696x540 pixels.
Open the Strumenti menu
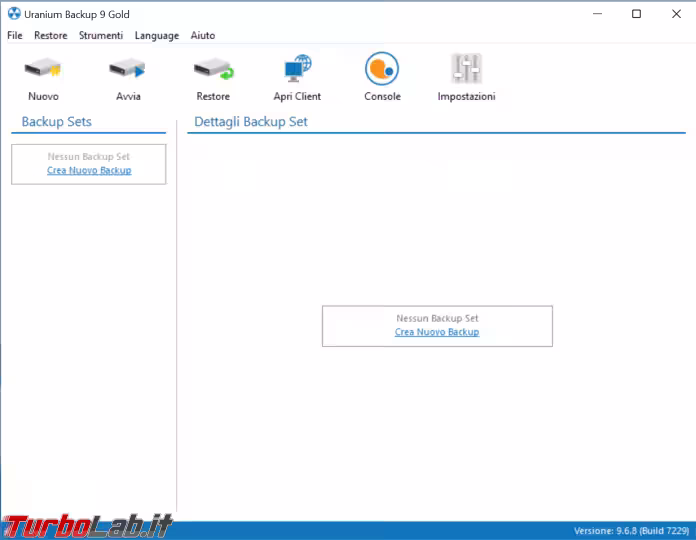[101, 35]
